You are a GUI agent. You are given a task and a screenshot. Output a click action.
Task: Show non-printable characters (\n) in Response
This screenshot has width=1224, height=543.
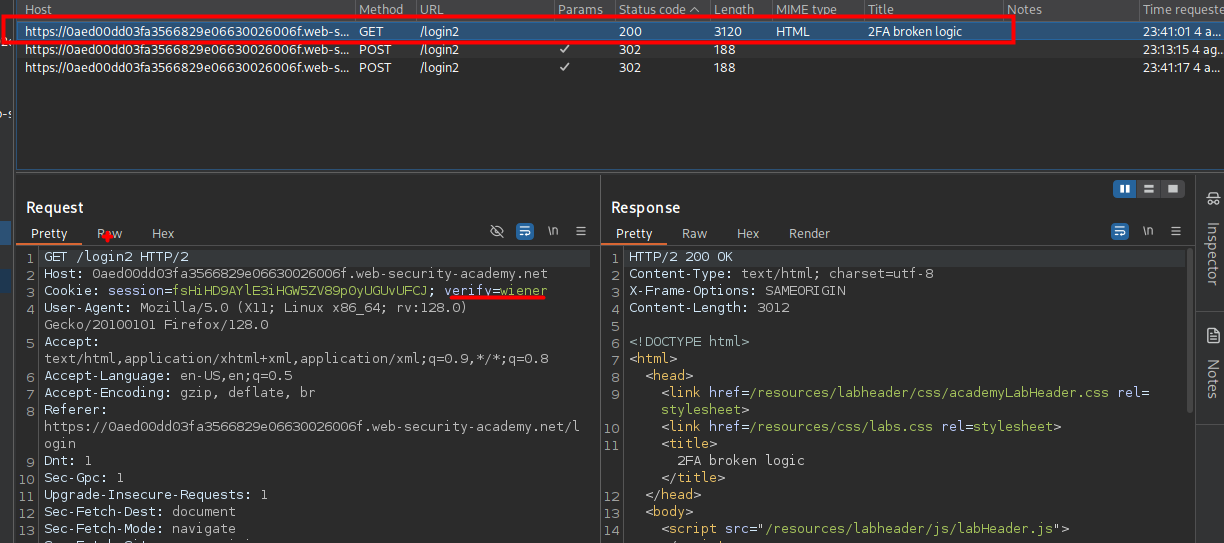[x=1148, y=232]
